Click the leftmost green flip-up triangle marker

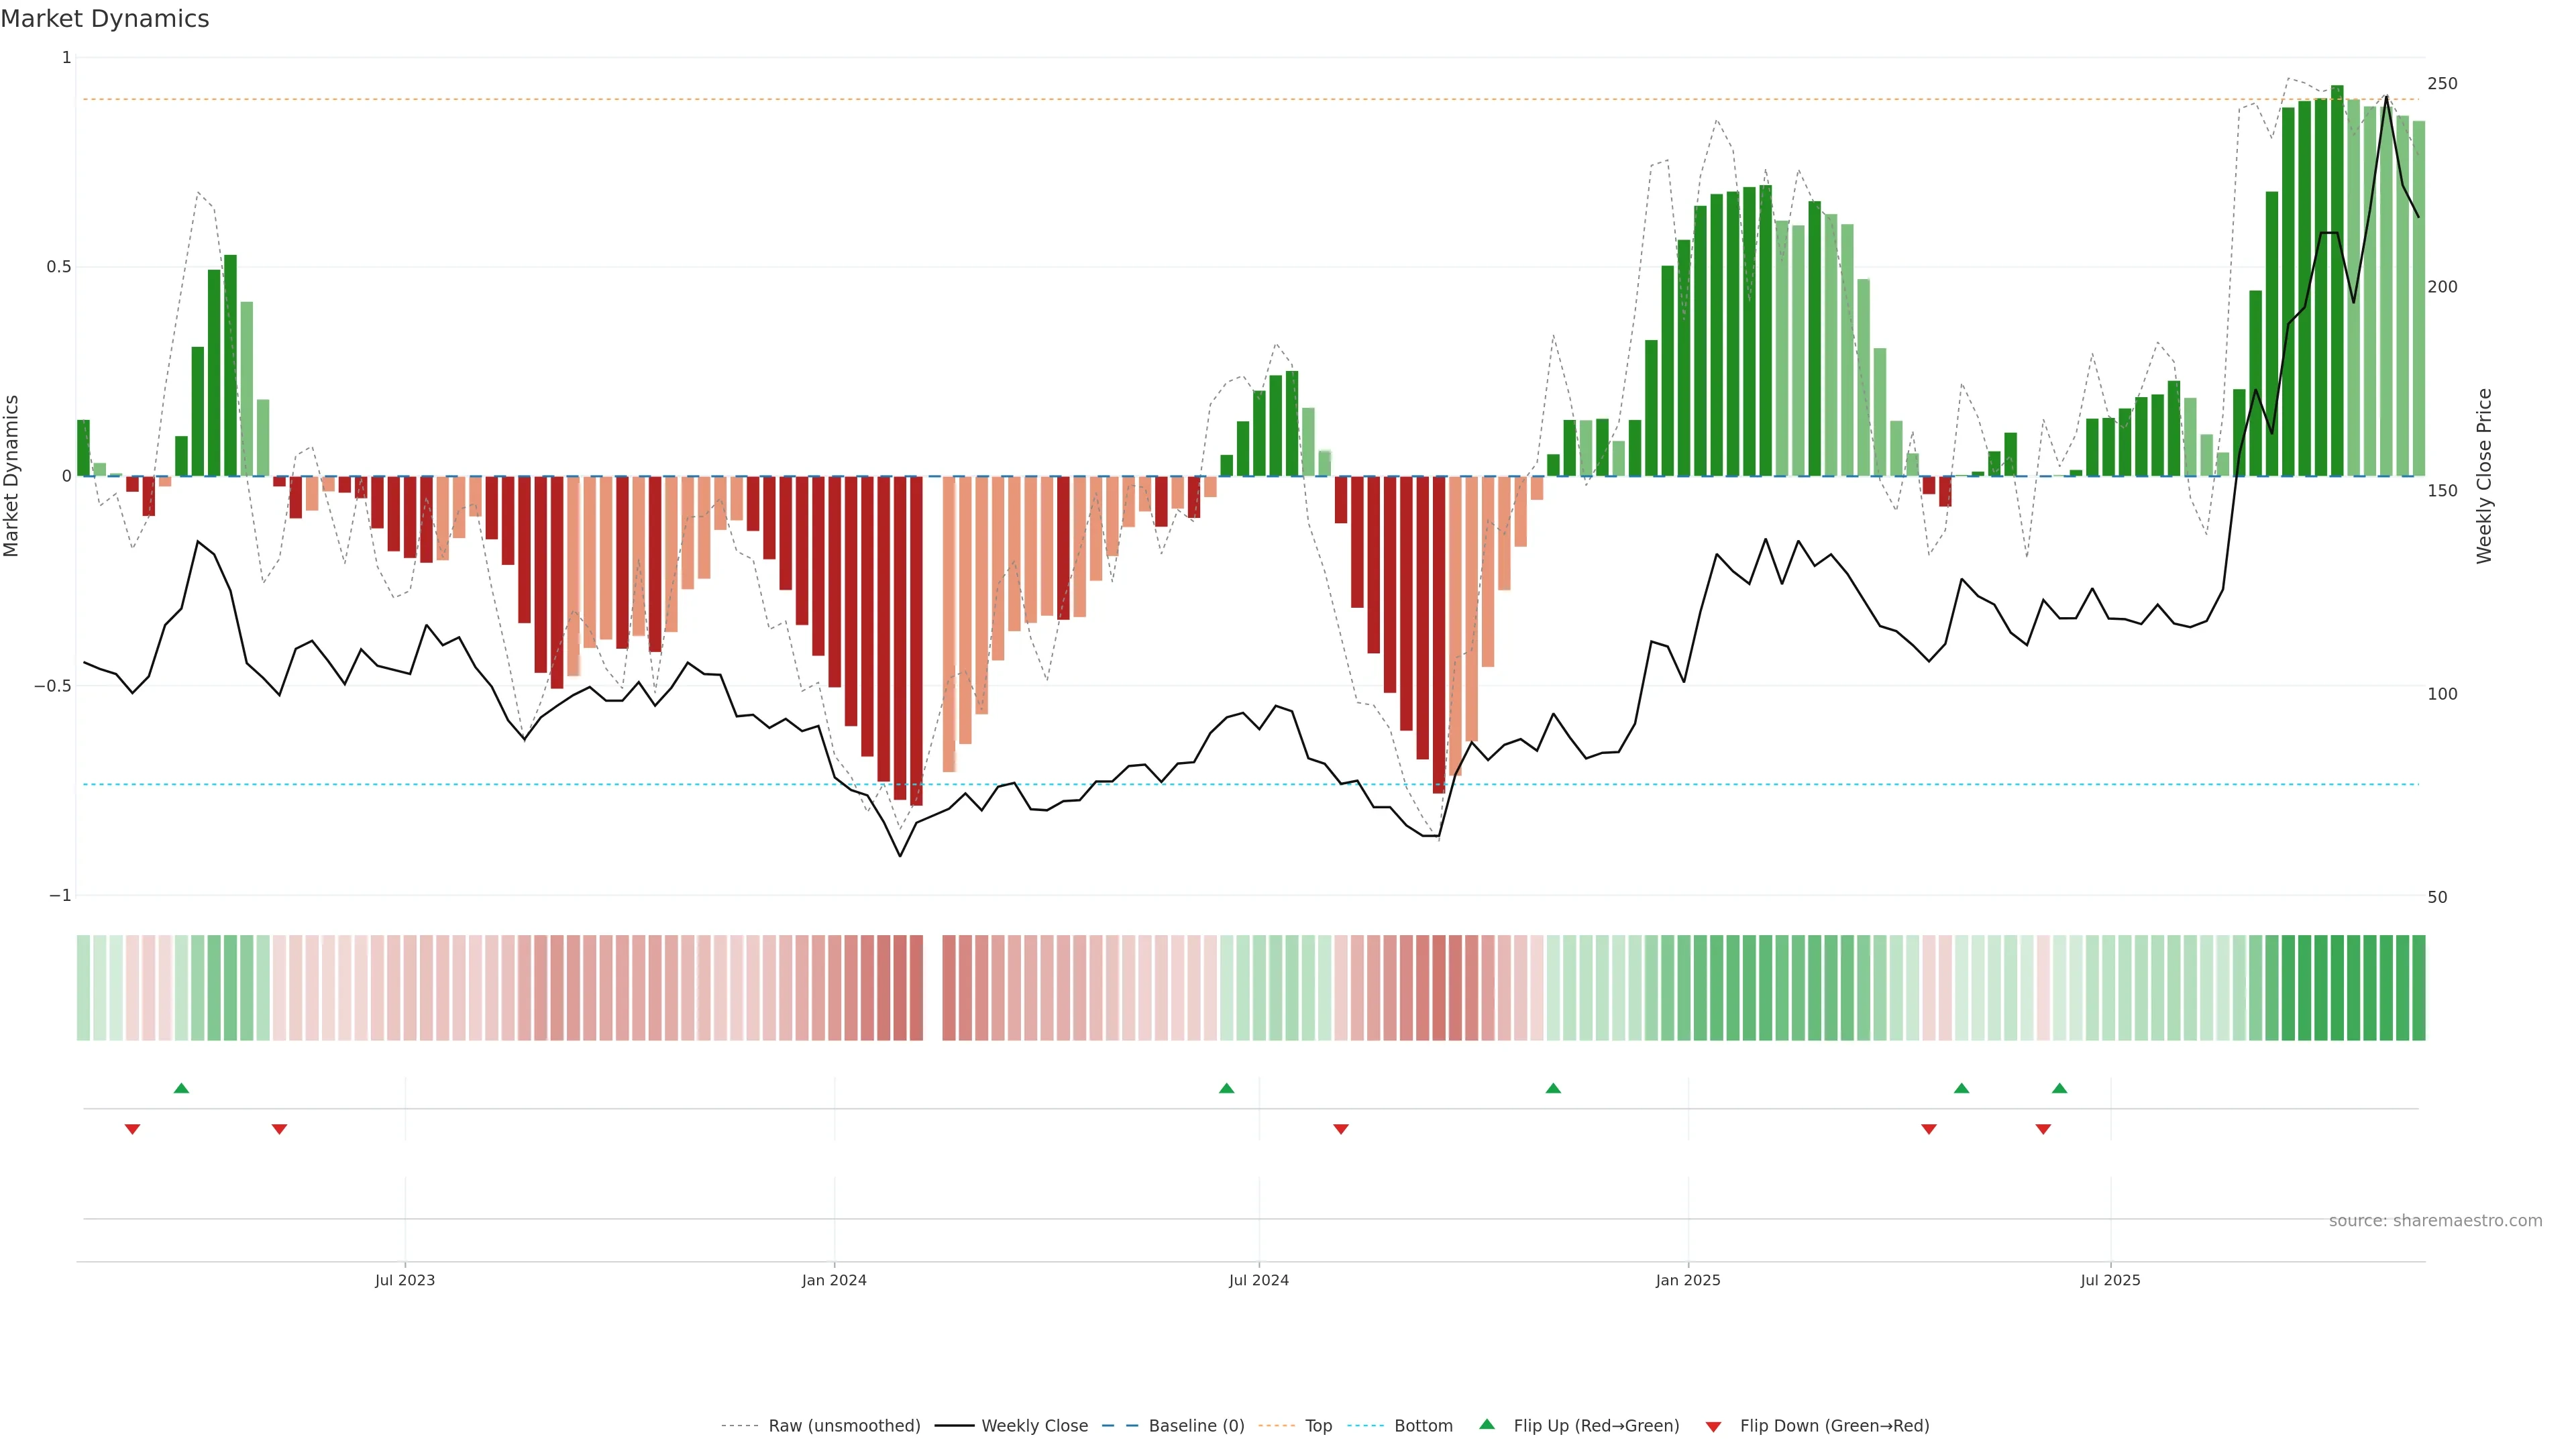(x=181, y=1088)
